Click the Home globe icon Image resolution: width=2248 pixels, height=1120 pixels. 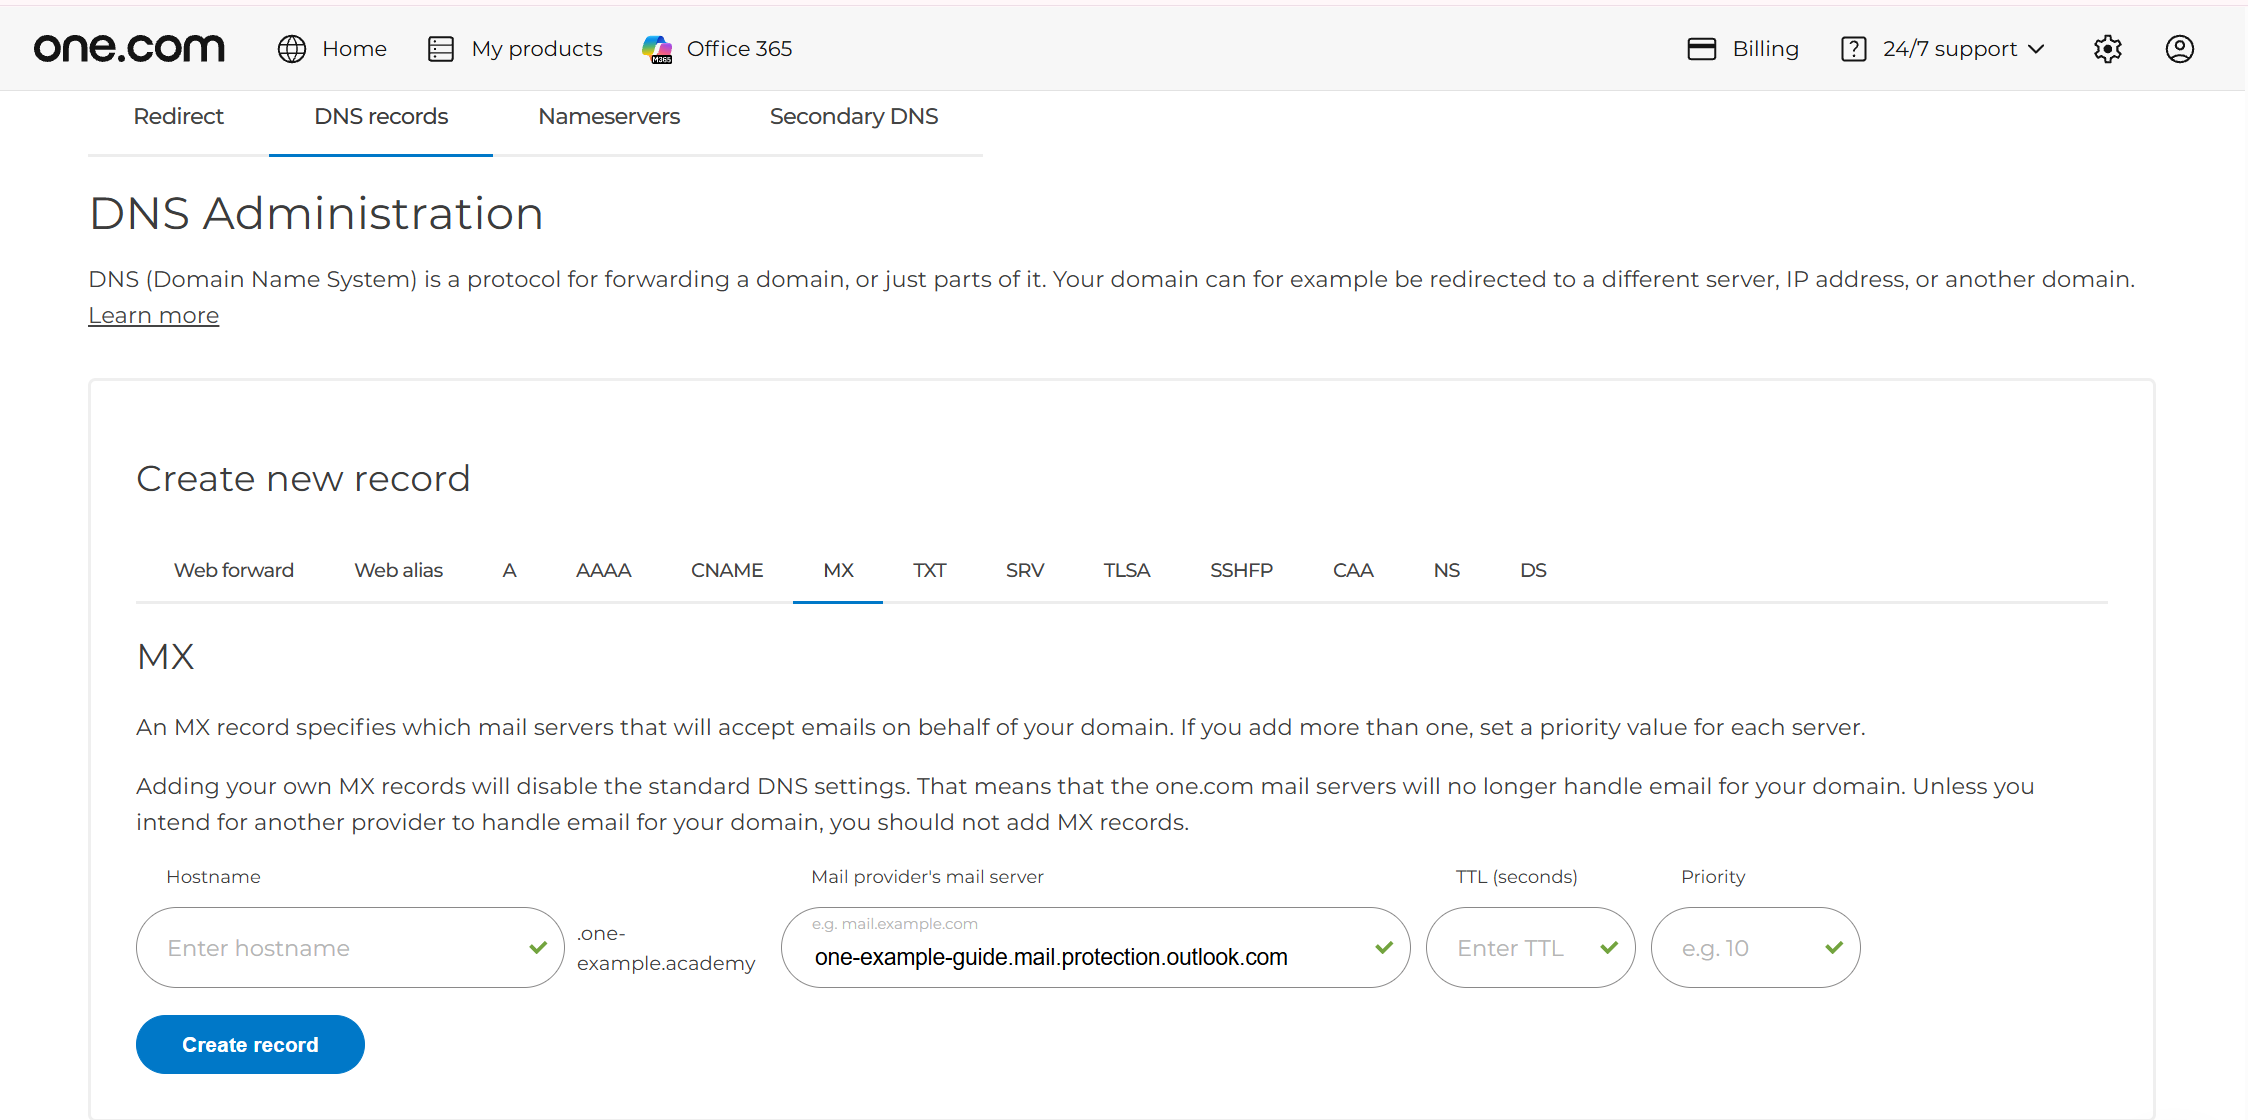pyautogui.click(x=292, y=49)
